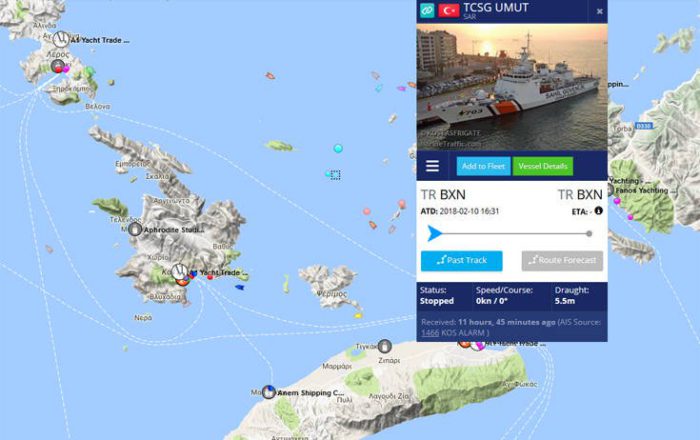Open Vessel Details for TCSG UMUT
Screen dimensions: 700x440
pos(543,166)
